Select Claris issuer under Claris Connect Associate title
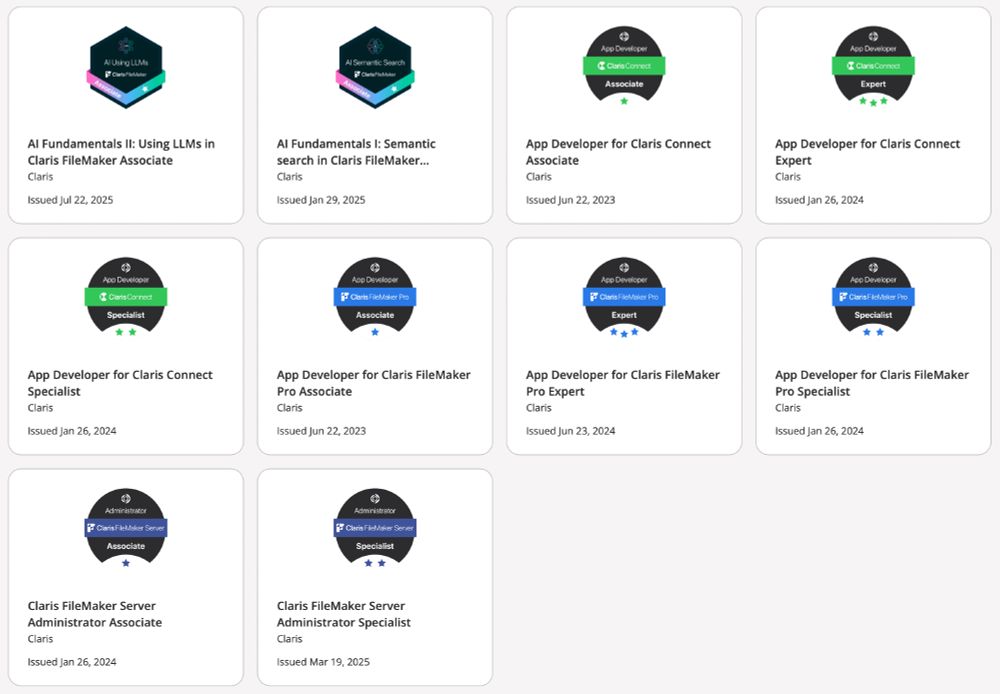The height and width of the screenshot is (694, 1000). click(x=539, y=177)
